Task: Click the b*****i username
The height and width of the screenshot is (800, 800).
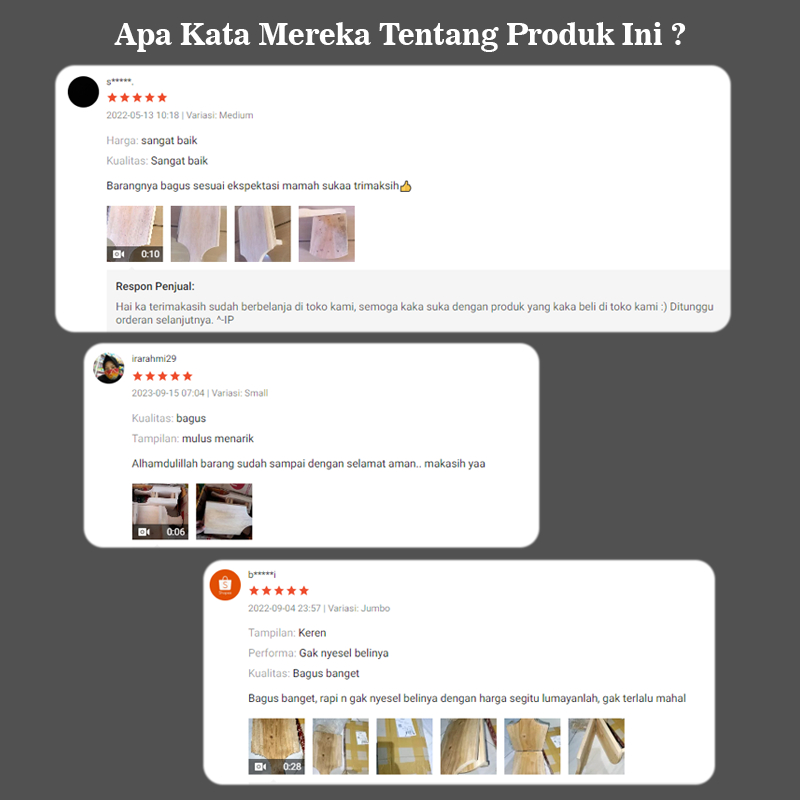Action: (x=262, y=574)
